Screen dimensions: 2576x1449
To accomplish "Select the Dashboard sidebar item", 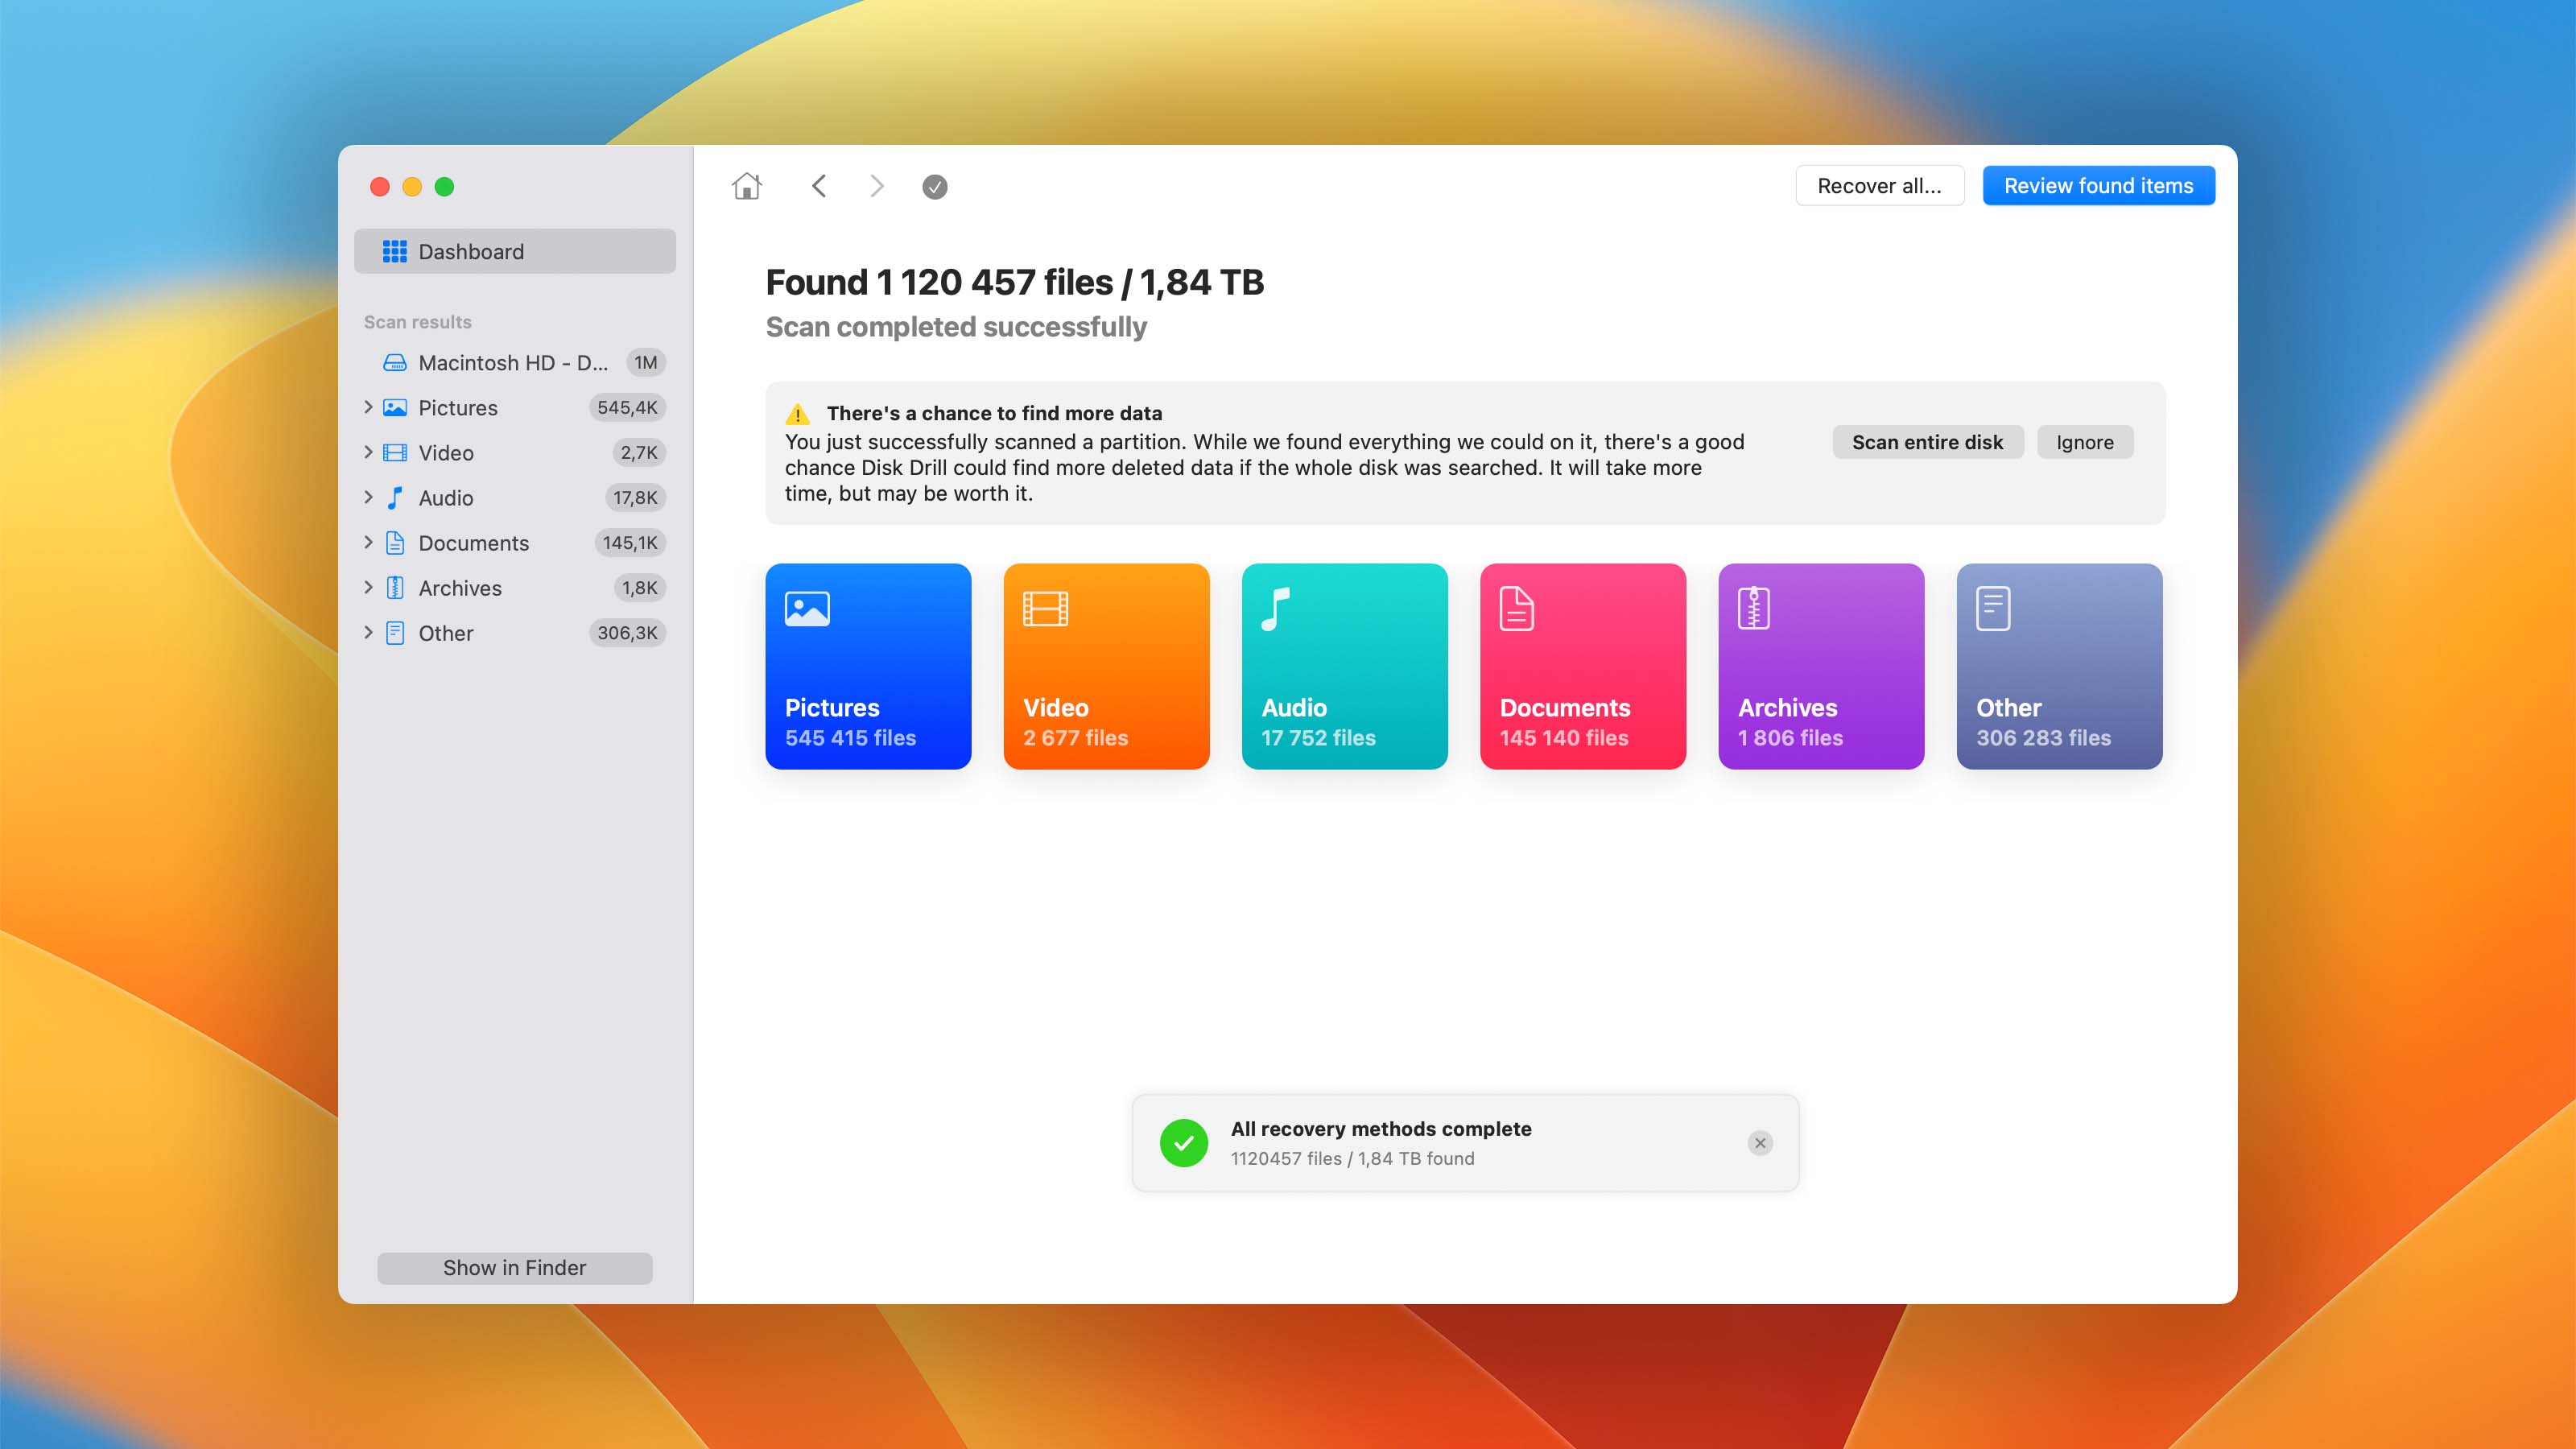I will click(x=514, y=251).
